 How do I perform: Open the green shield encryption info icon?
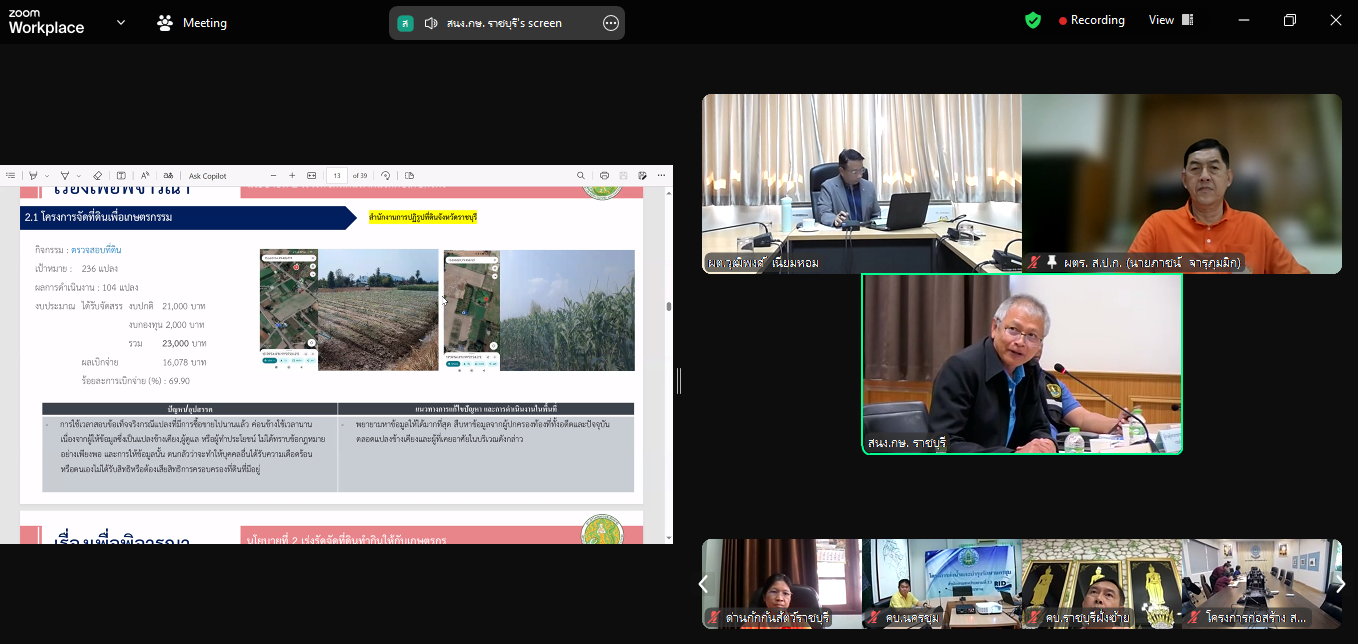(1033, 20)
